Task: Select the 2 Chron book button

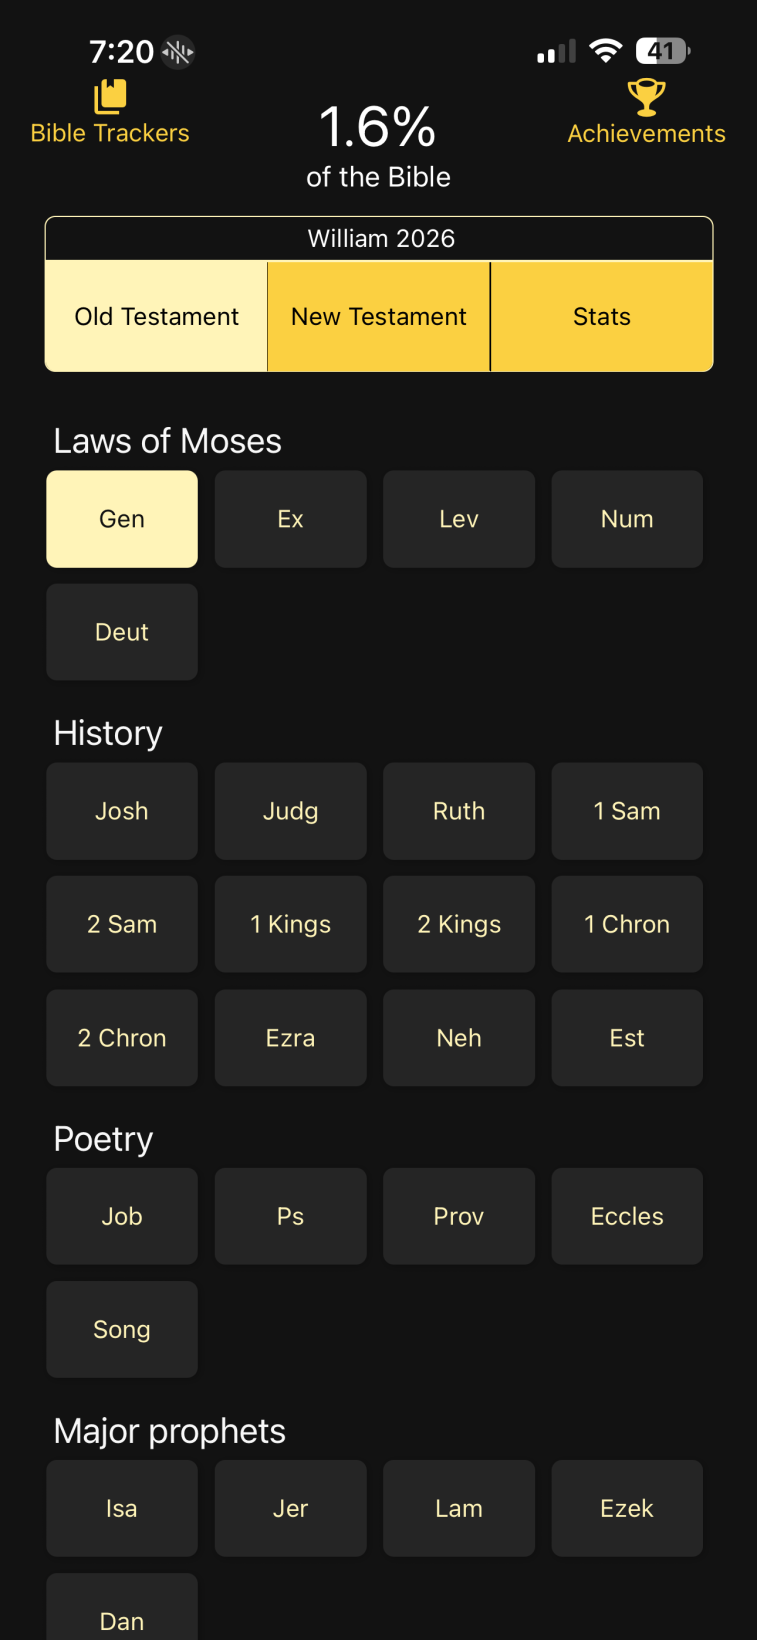Action: point(122,1038)
